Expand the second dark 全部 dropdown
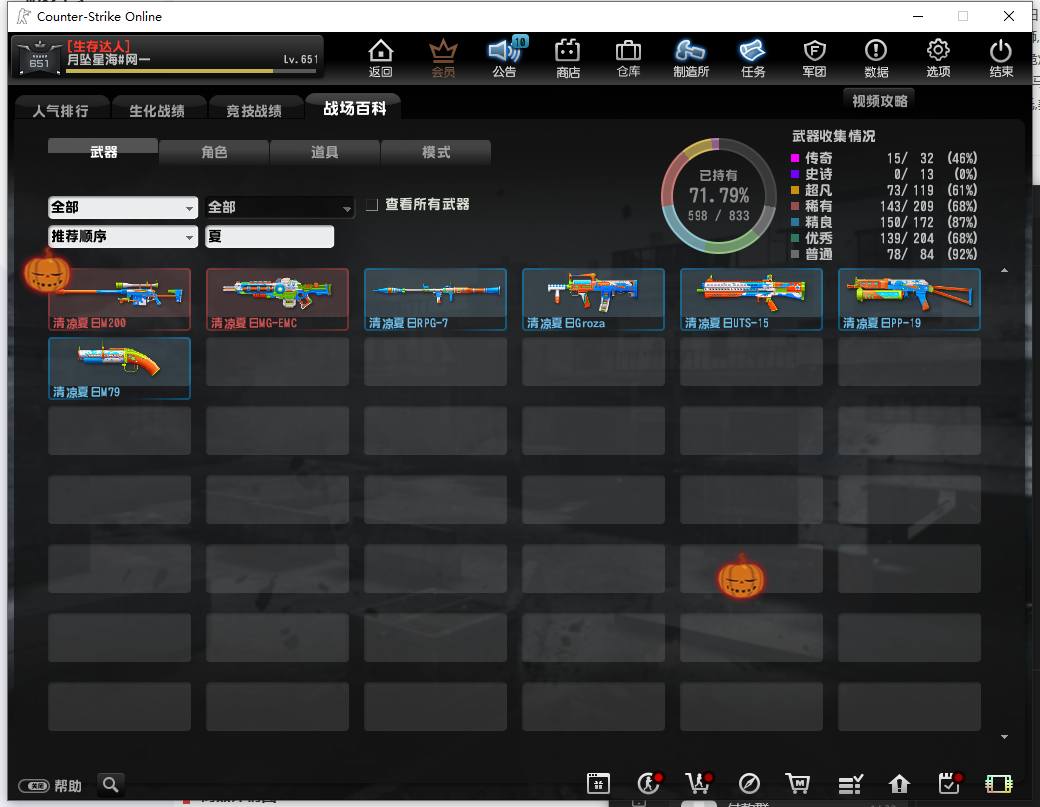The height and width of the screenshot is (807, 1040). pos(279,208)
